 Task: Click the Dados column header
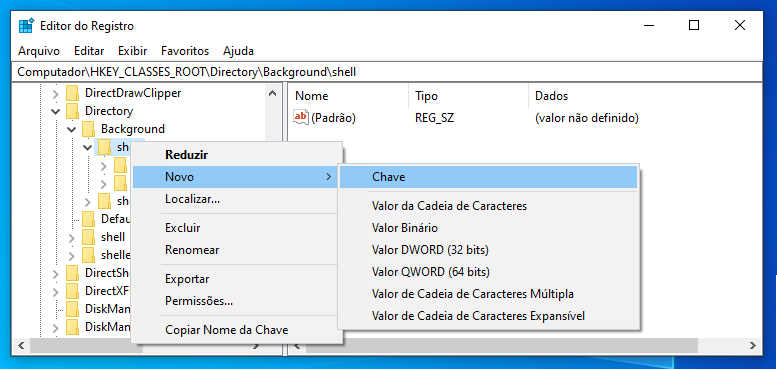pos(551,96)
